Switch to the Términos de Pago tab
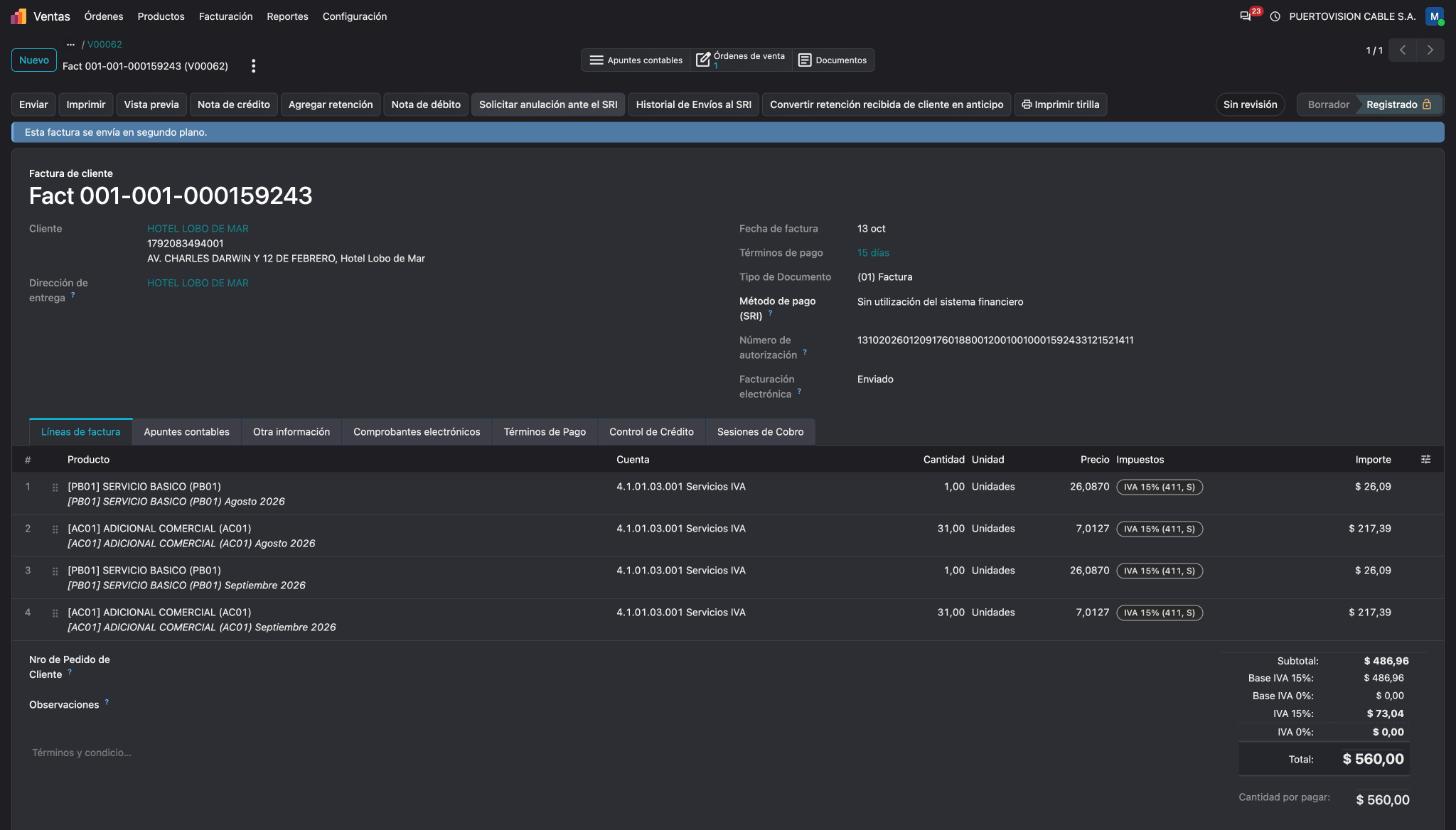Viewport: 1456px width, 830px height. [545, 432]
